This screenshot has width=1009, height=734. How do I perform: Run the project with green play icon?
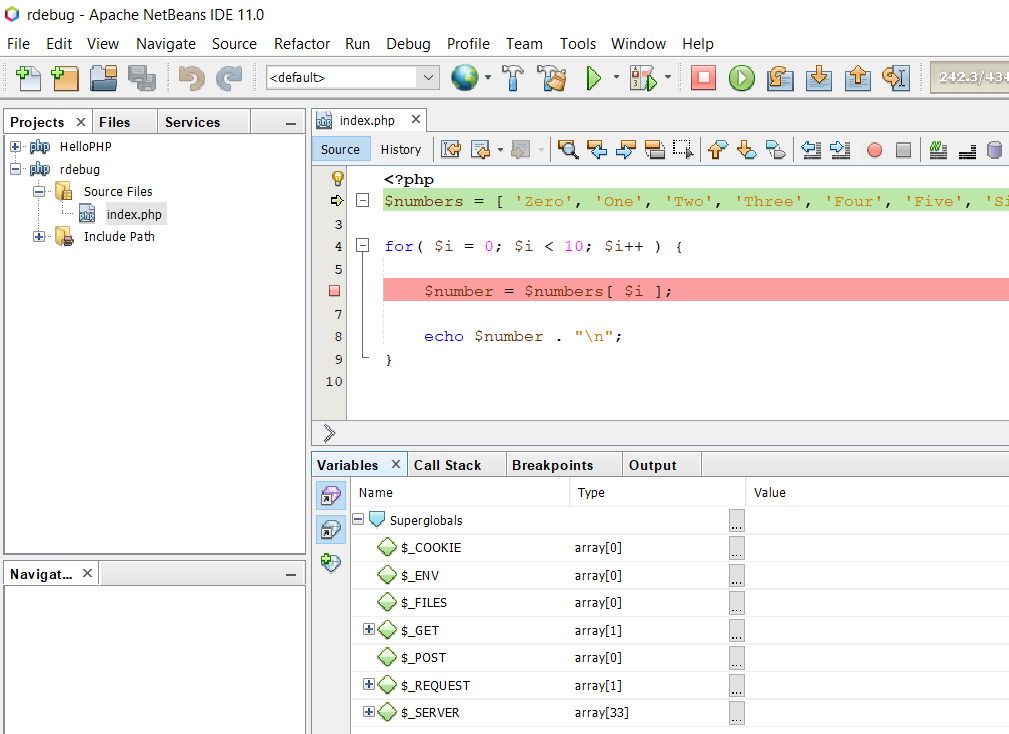(593, 78)
